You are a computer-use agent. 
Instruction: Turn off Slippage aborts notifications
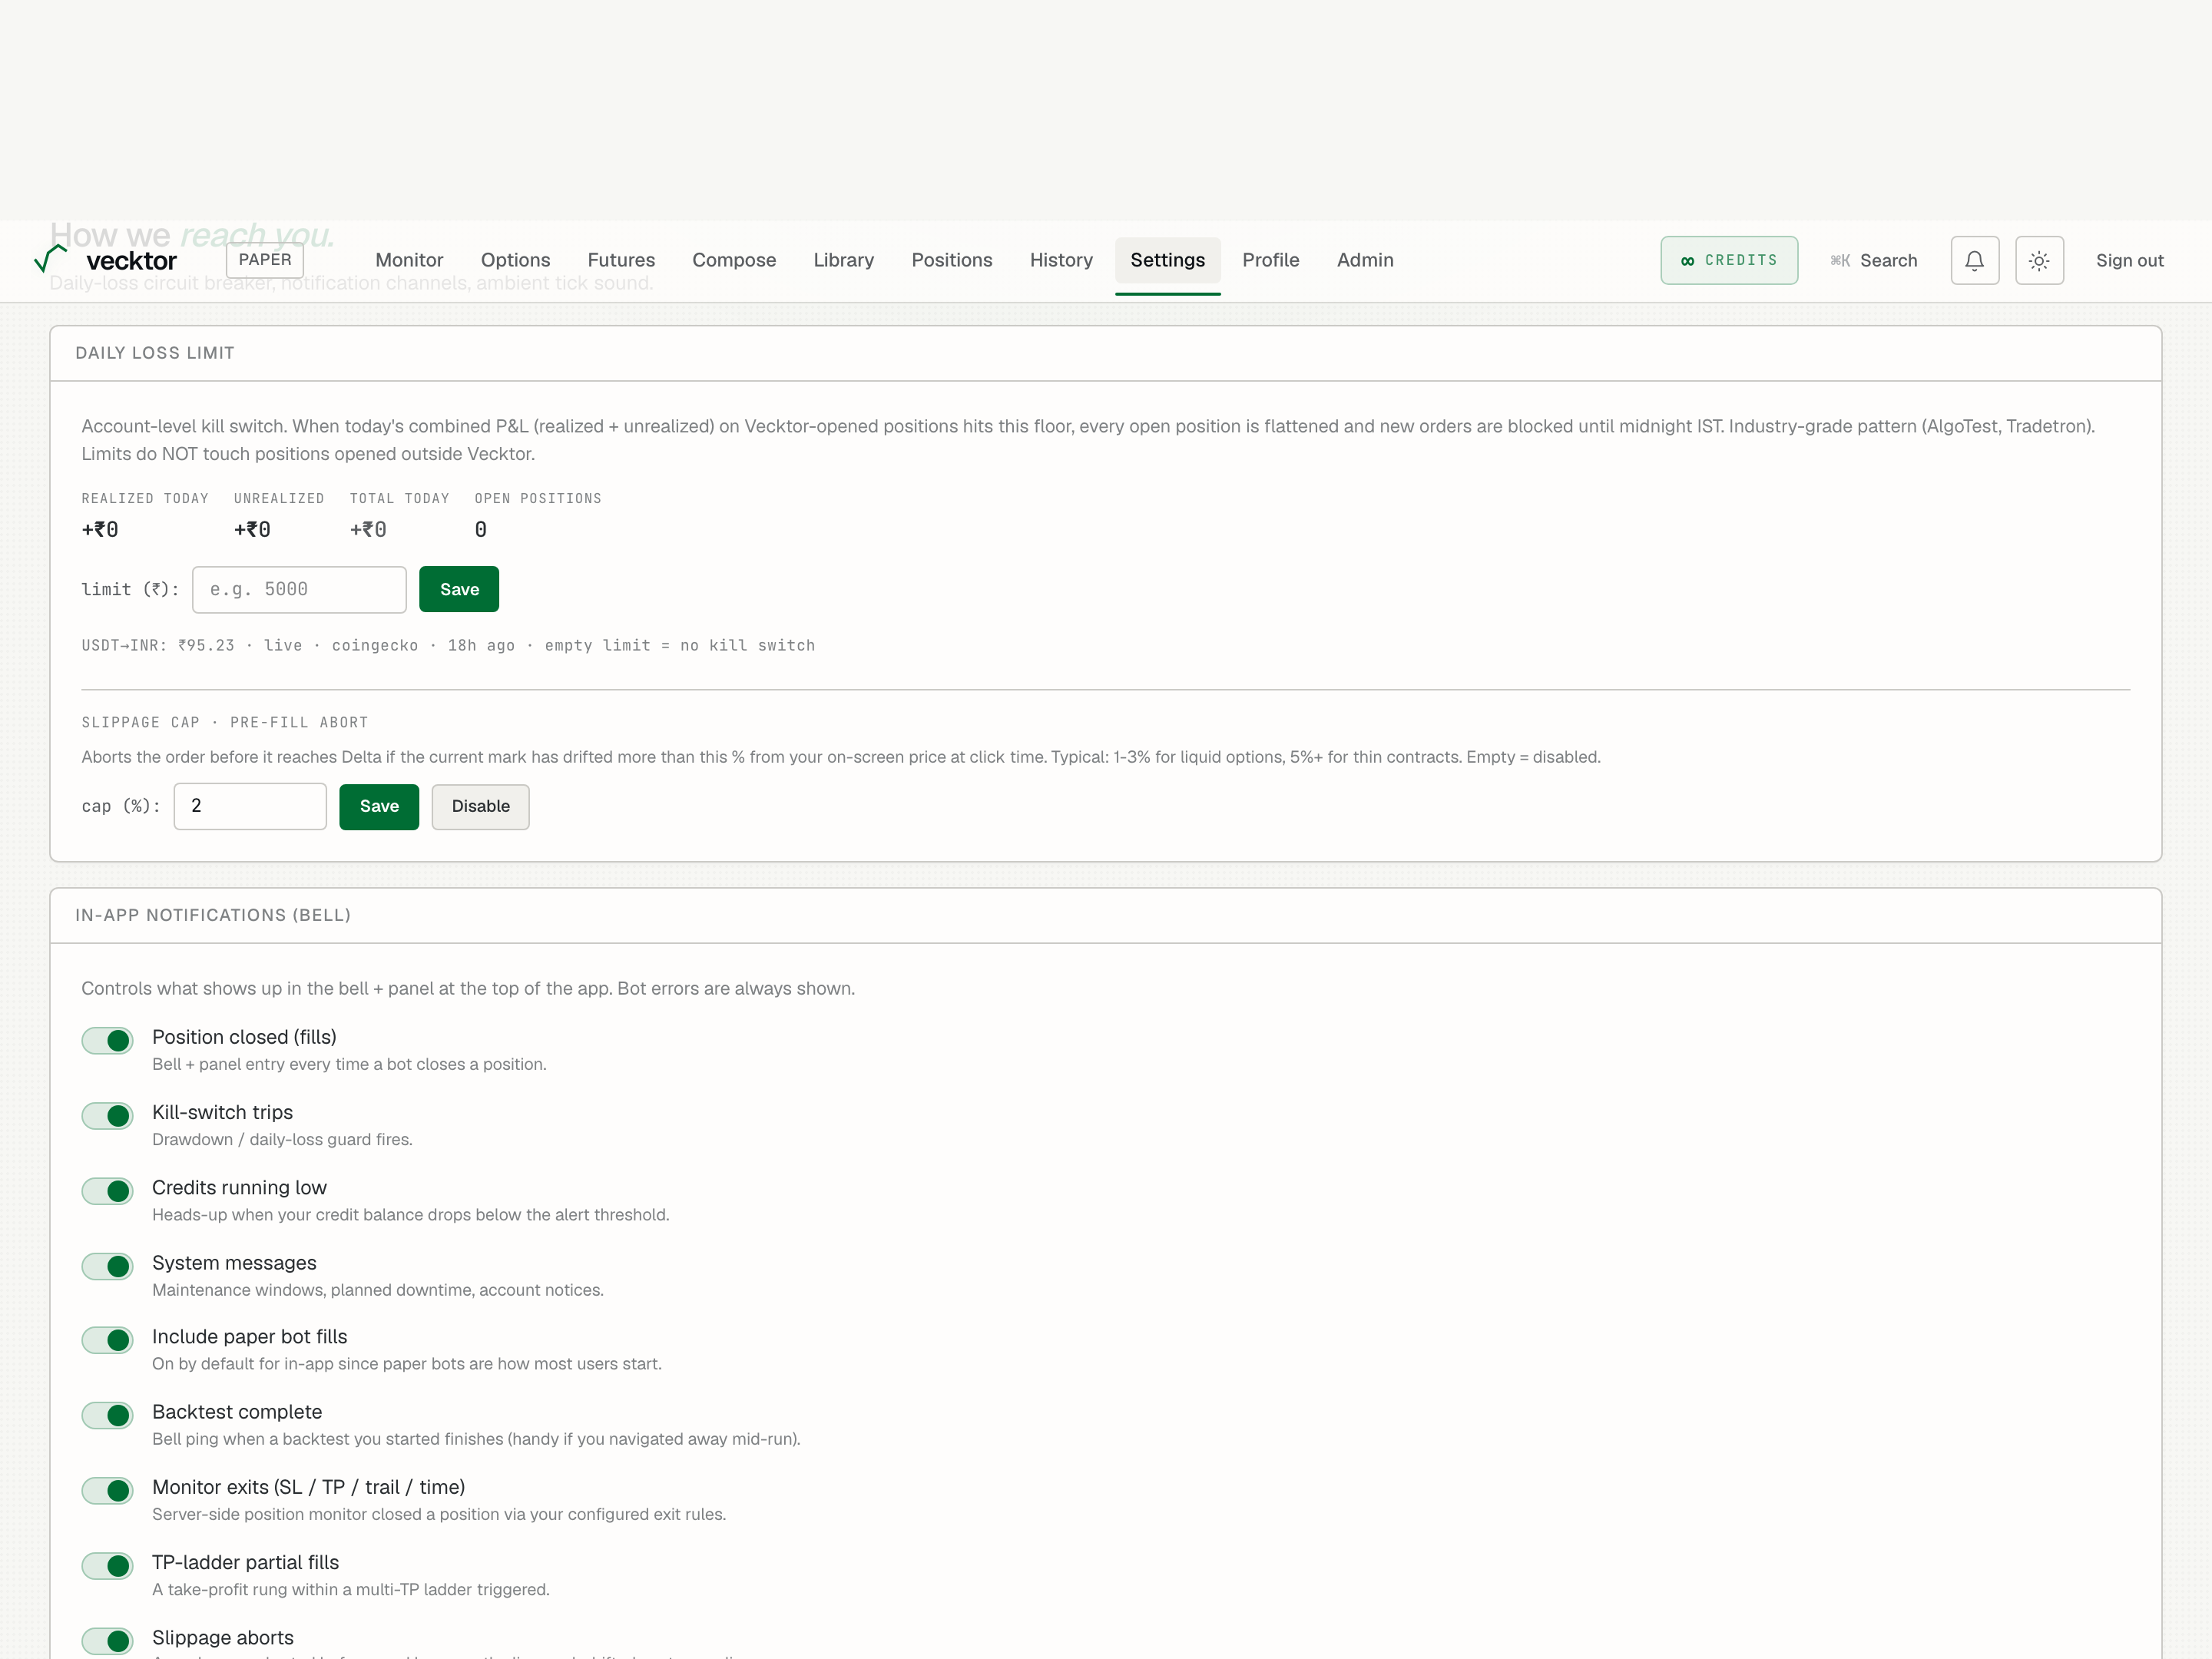point(107,1641)
